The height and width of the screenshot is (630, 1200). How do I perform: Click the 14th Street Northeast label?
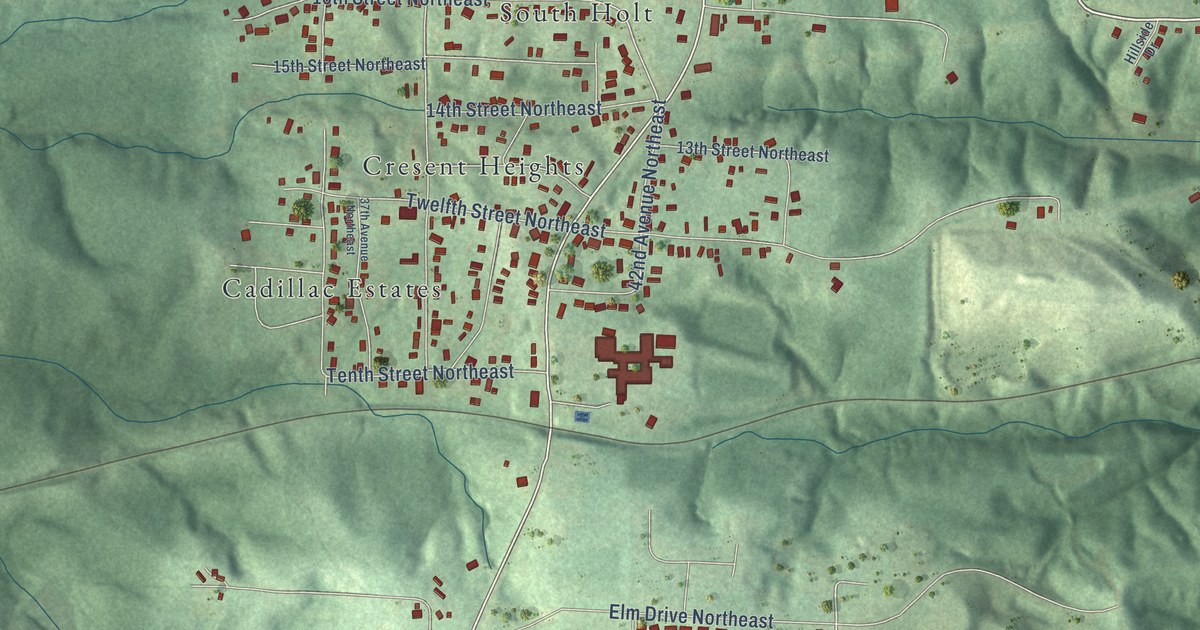pos(514,108)
